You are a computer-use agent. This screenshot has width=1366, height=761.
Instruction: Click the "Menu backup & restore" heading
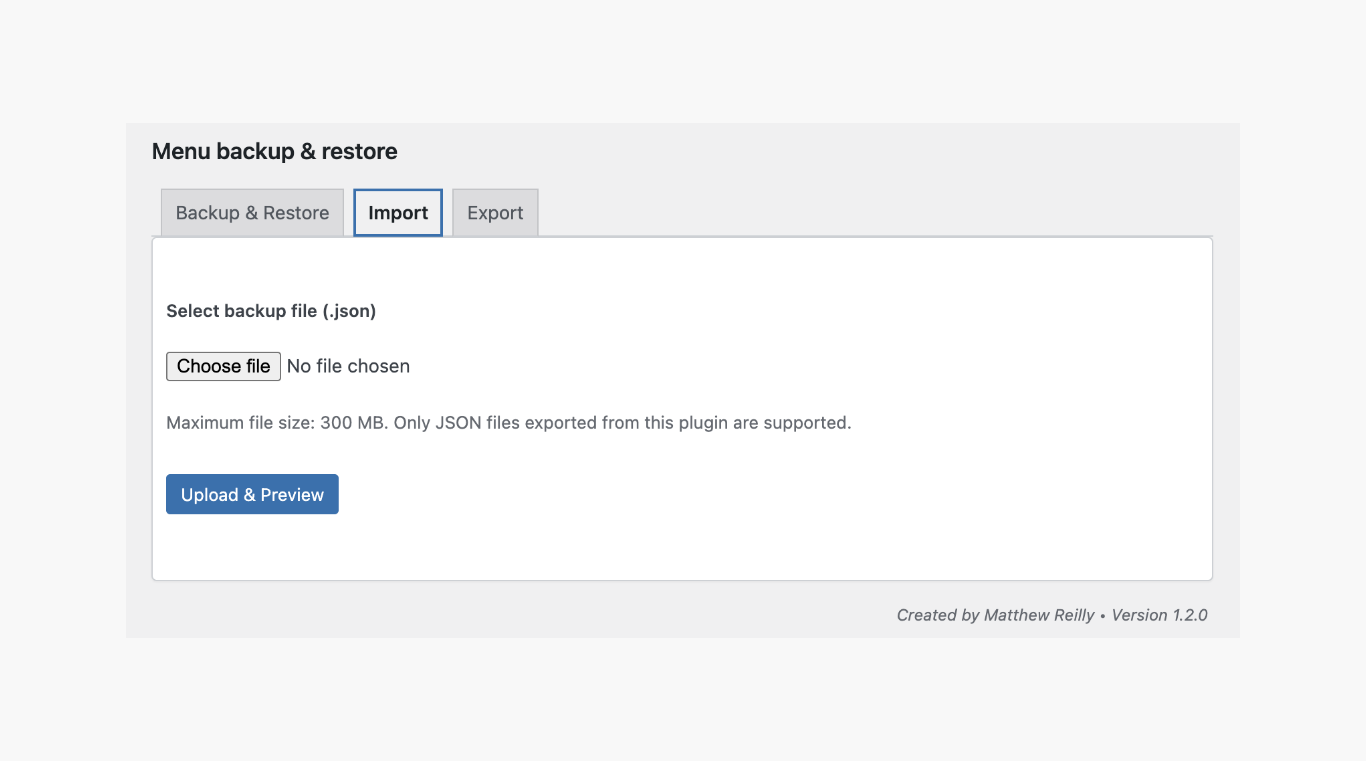(274, 152)
